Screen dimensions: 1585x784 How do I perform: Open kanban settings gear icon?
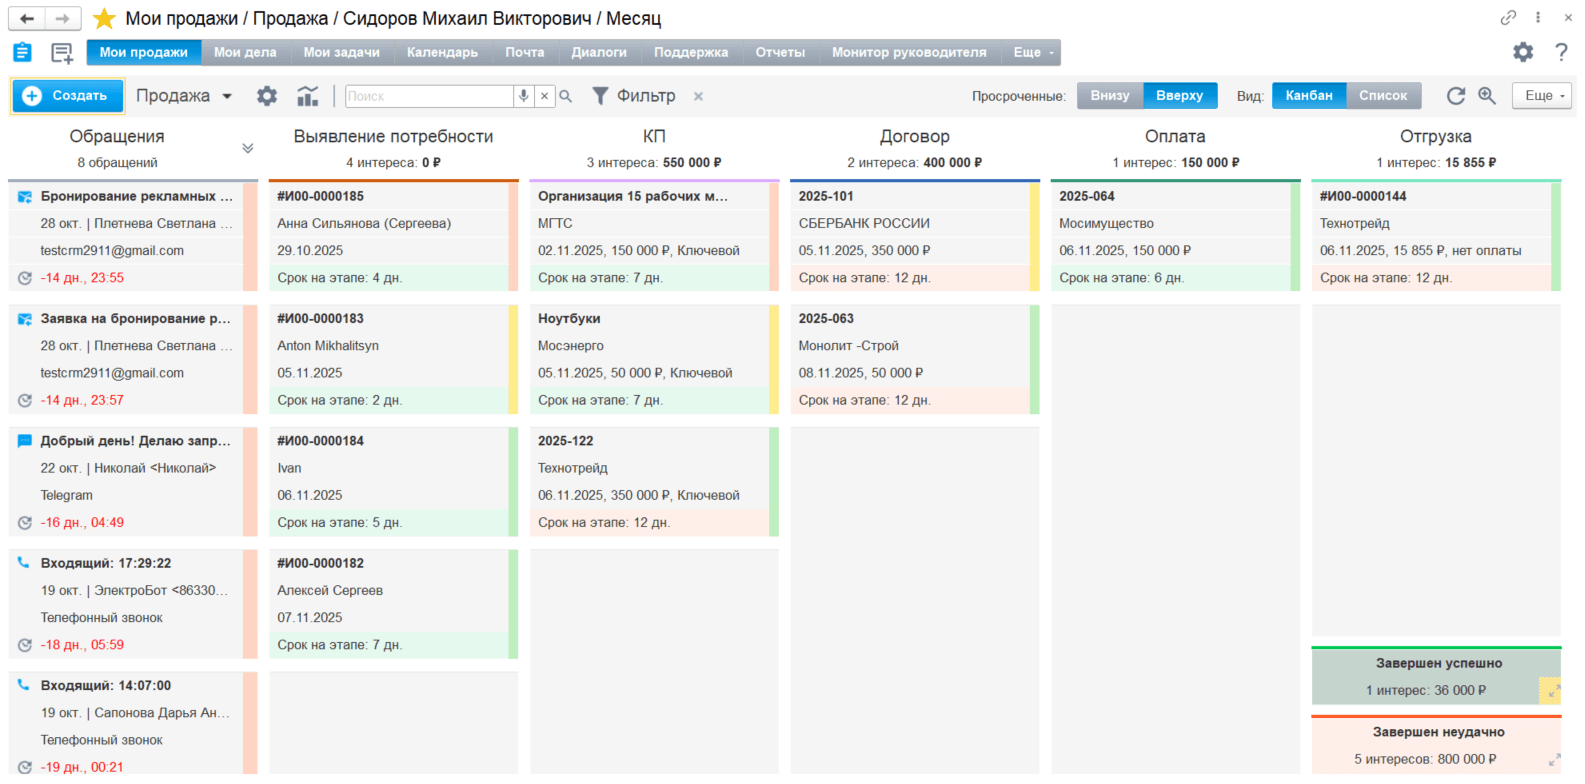(x=267, y=96)
